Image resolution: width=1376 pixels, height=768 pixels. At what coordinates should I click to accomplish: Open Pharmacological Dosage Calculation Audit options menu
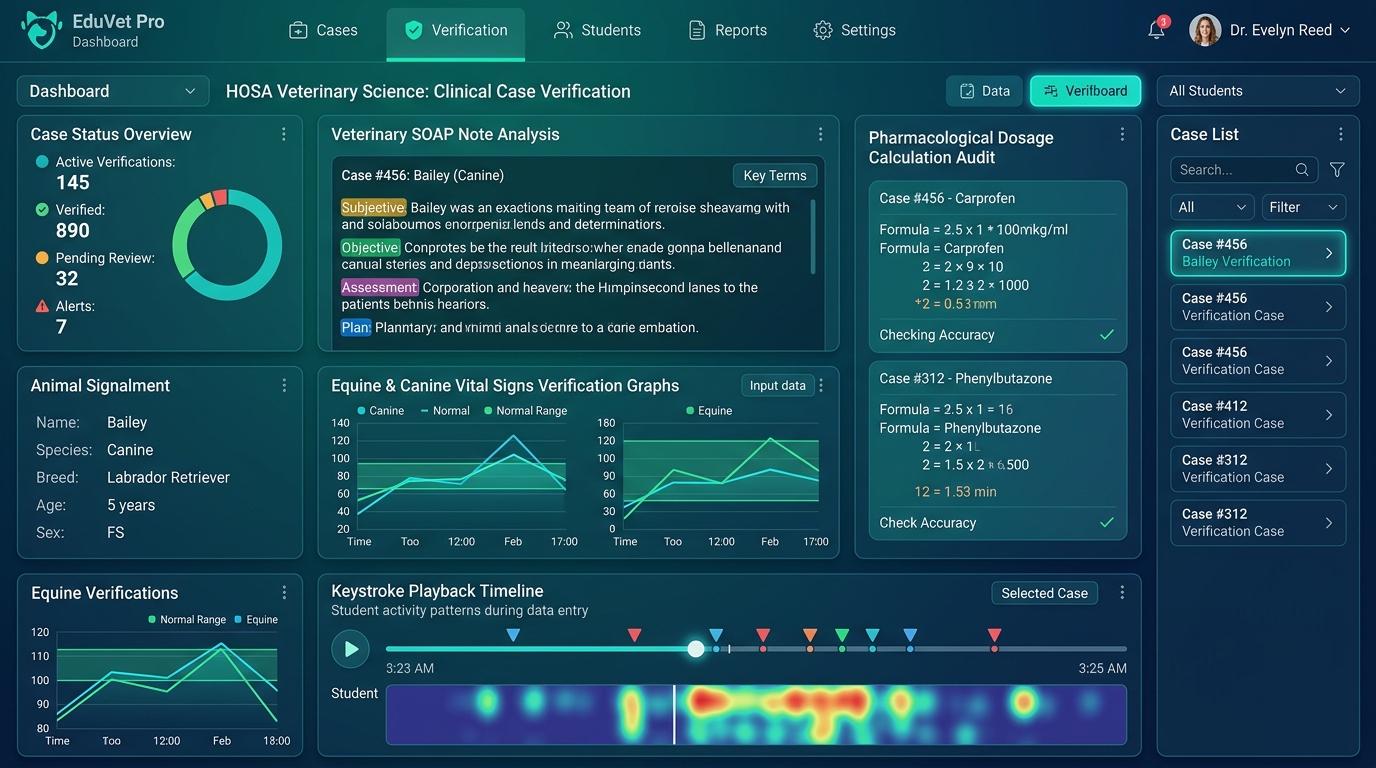point(1122,134)
